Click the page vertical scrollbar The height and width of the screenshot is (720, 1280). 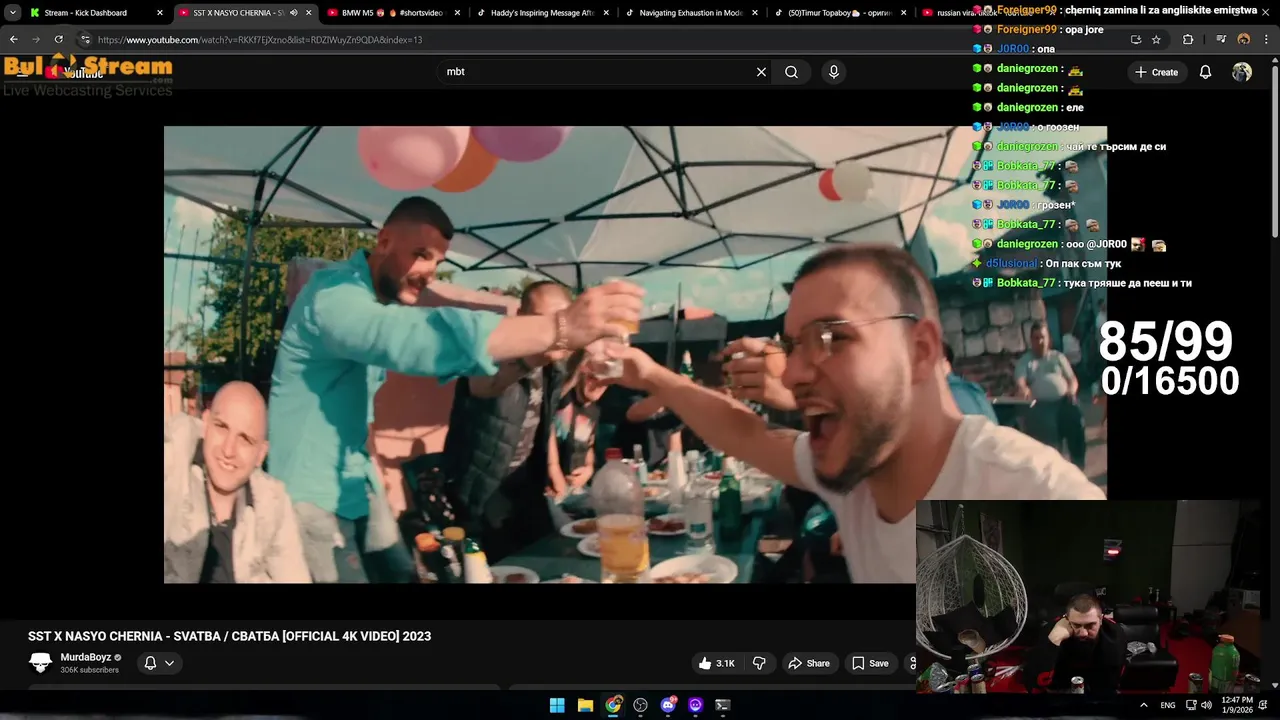pyautogui.click(x=1274, y=150)
